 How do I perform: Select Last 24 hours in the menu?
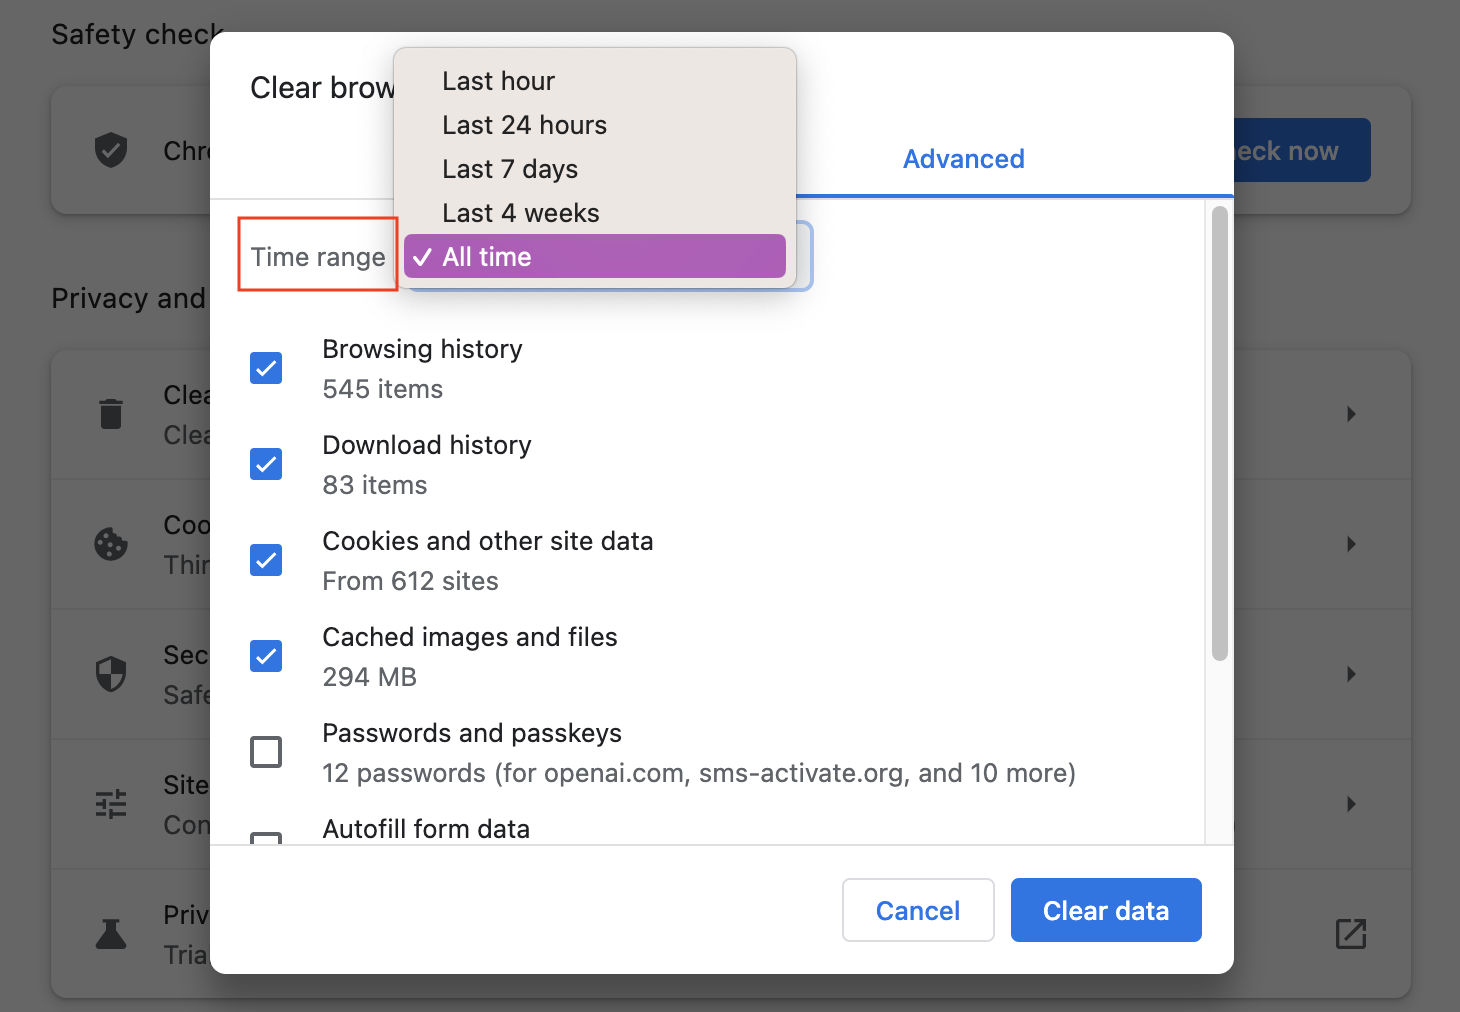tap(524, 125)
